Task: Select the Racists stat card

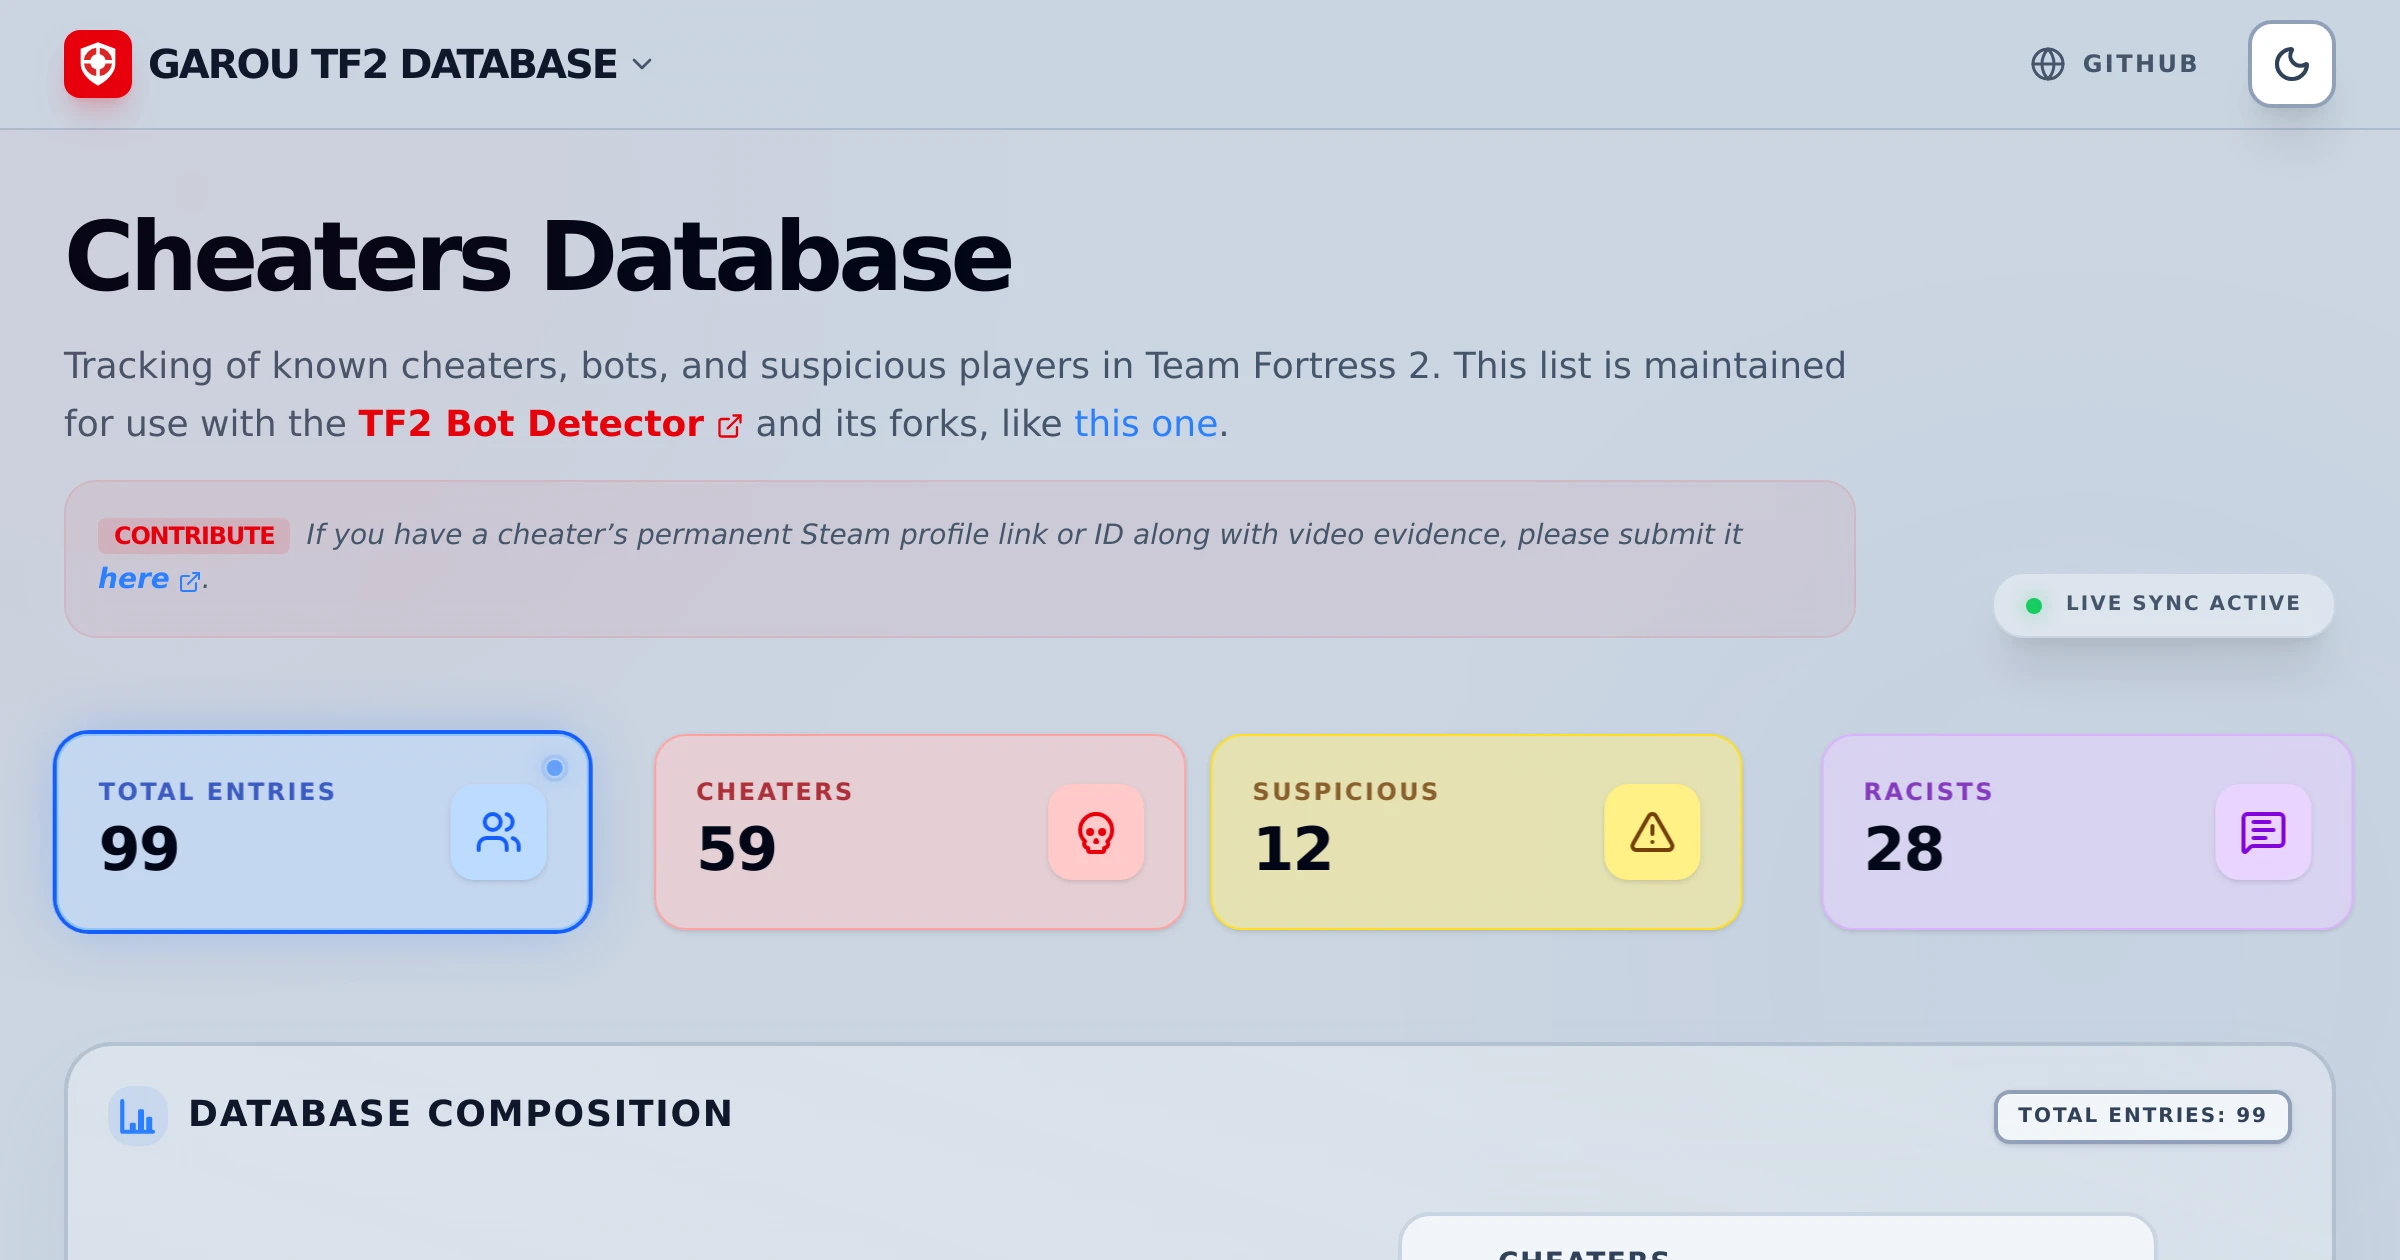Action: (x=2087, y=832)
